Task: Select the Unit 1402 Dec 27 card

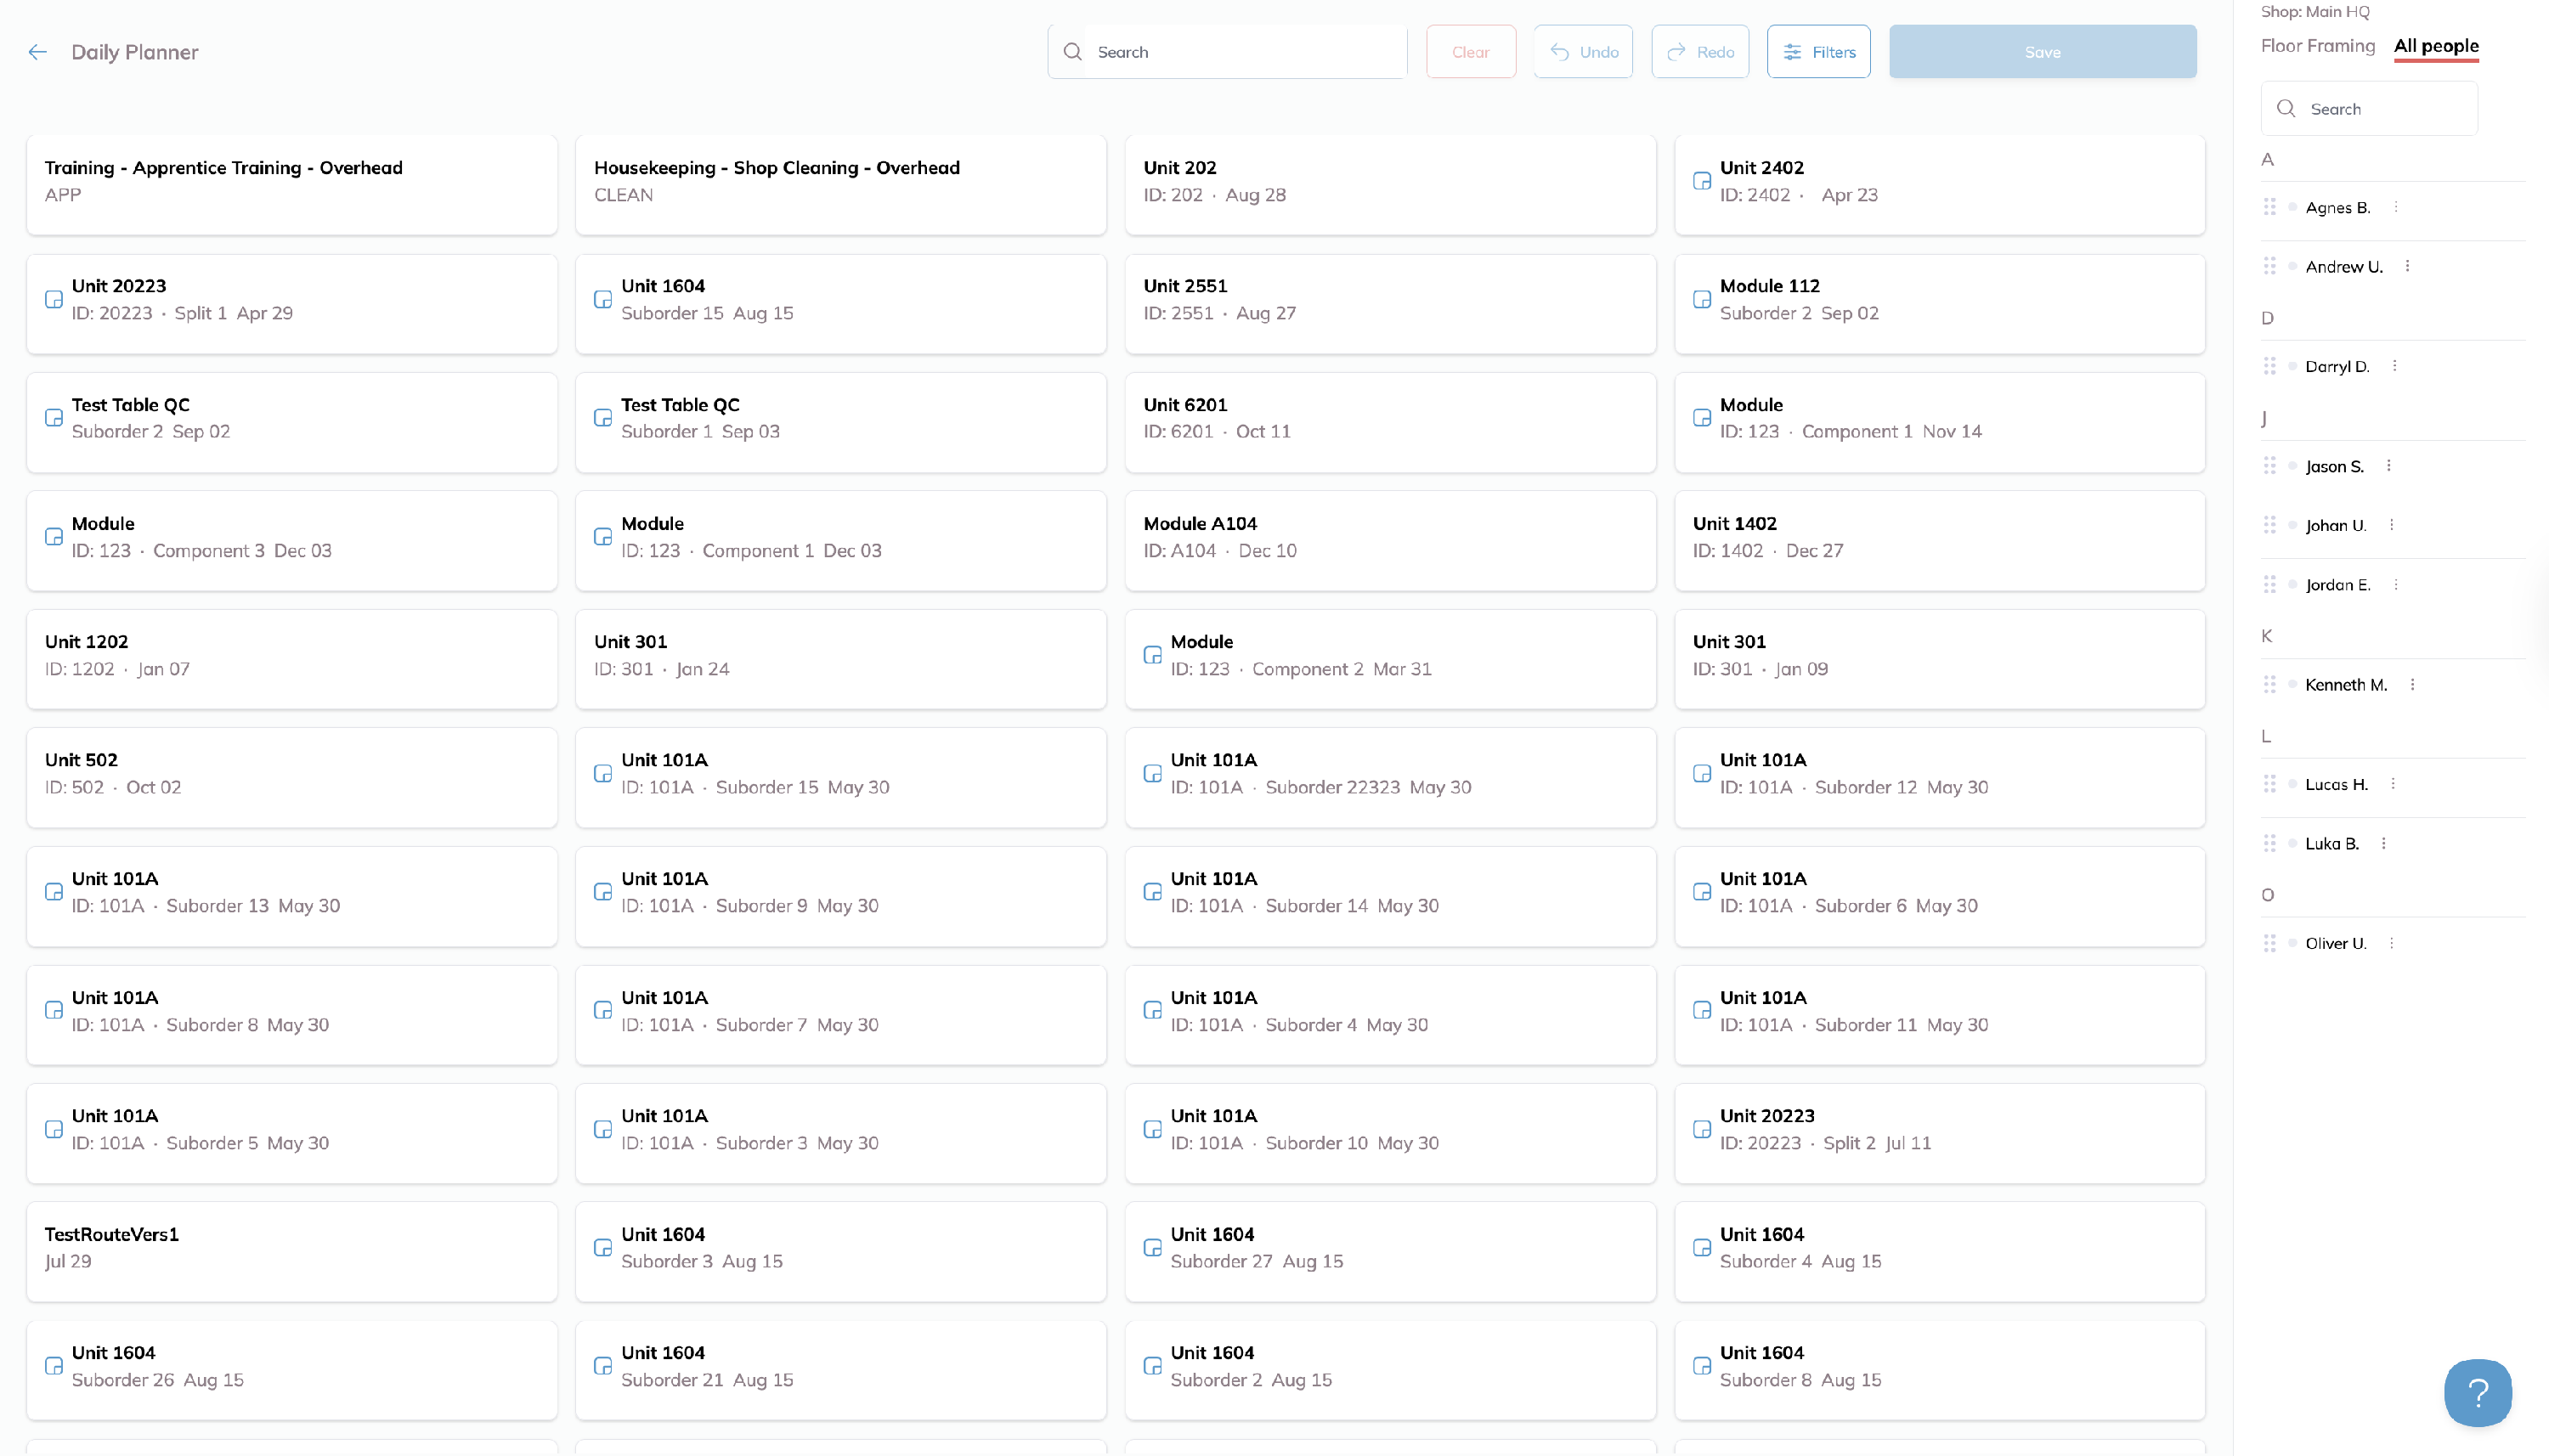Action: tap(1939, 540)
